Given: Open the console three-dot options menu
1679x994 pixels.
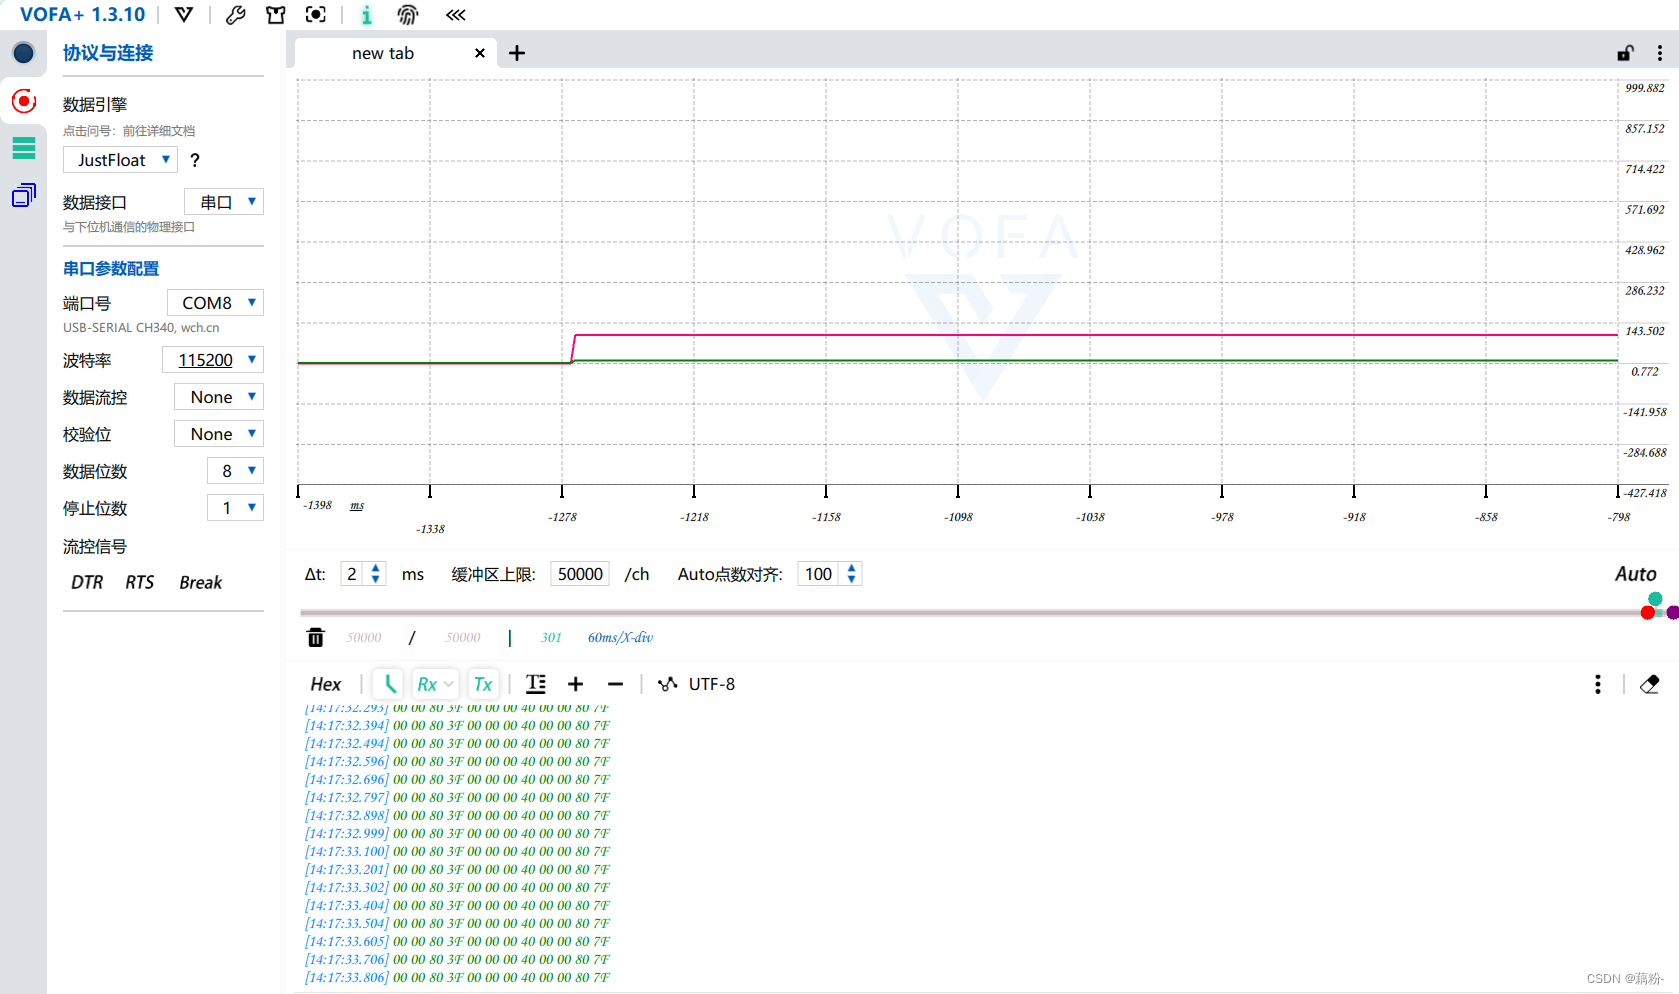Looking at the screenshot, I should click(x=1598, y=684).
